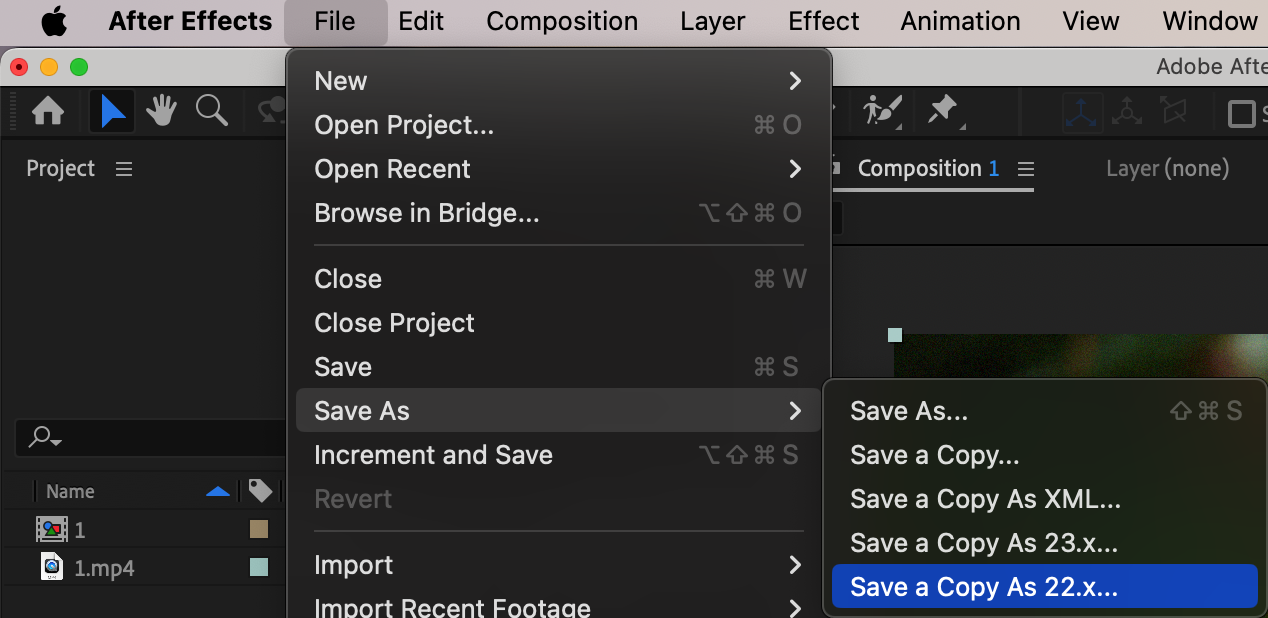
Task: Select the Zoom magnifier tool
Action: click(212, 111)
